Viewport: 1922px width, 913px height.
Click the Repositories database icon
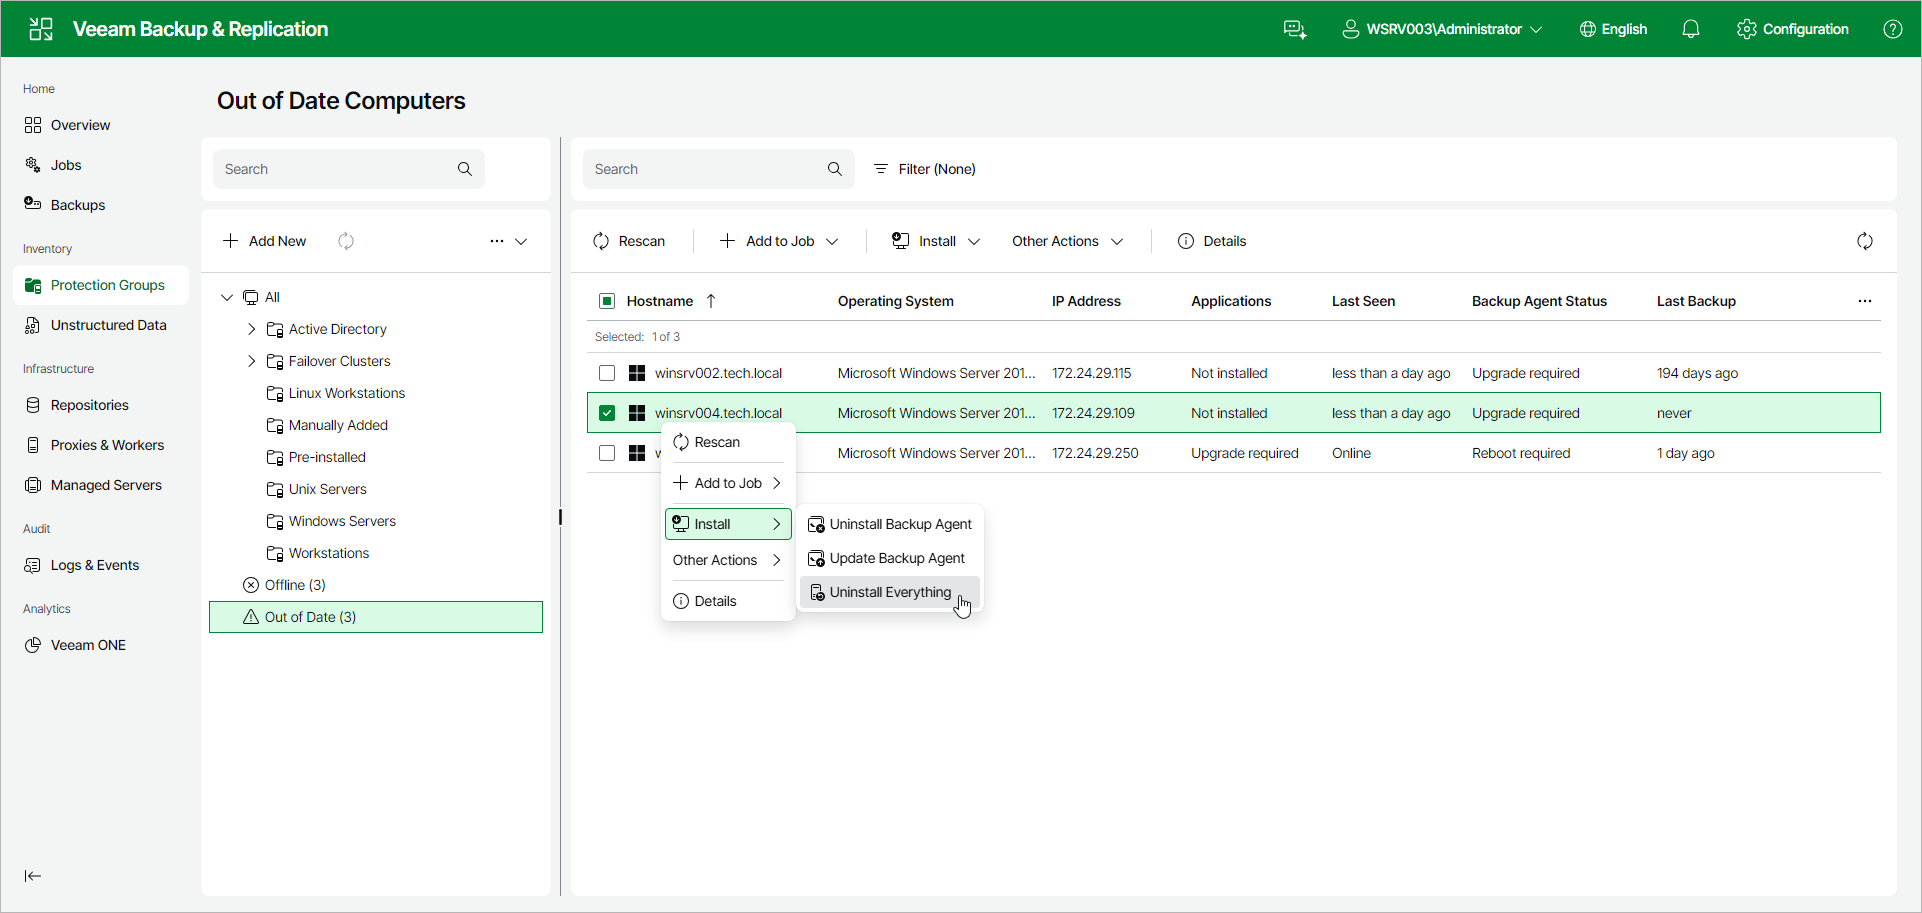[x=33, y=405]
